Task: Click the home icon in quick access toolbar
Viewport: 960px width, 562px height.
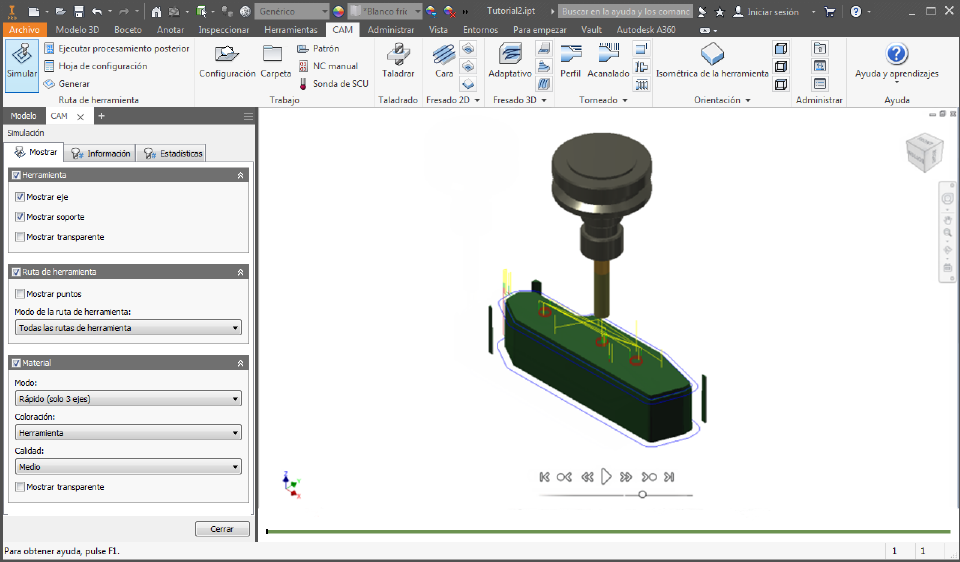Action: click(x=156, y=12)
